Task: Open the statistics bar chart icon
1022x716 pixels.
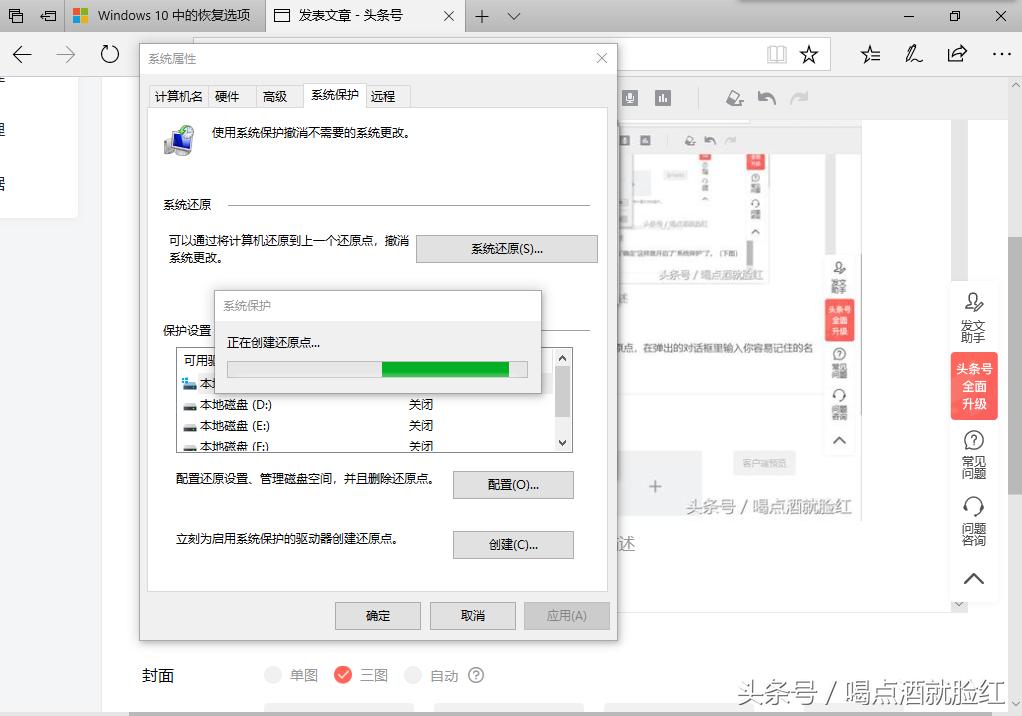Action: pyautogui.click(x=662, y=97)
